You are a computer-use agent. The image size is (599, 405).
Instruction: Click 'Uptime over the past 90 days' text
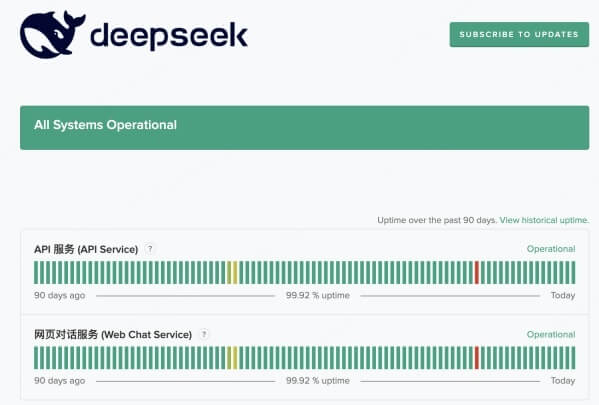pos(437,220)
